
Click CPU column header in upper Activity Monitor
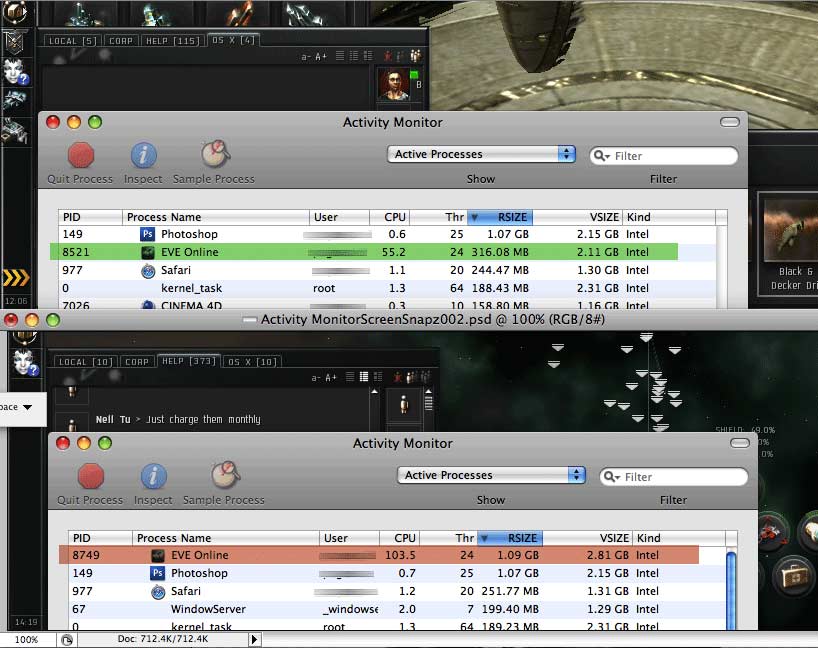(389, 217)
